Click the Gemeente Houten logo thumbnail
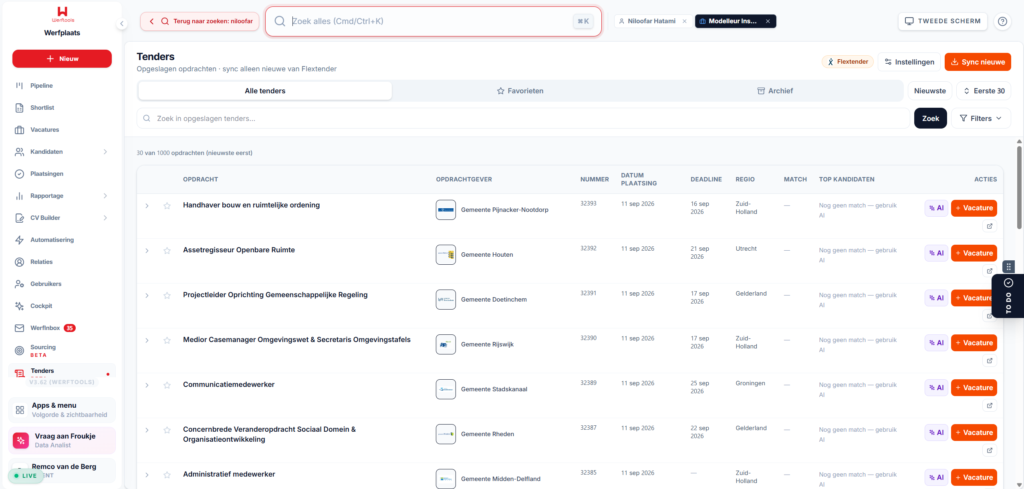The width and height of the screenshot is (1024, 489). 445,254
